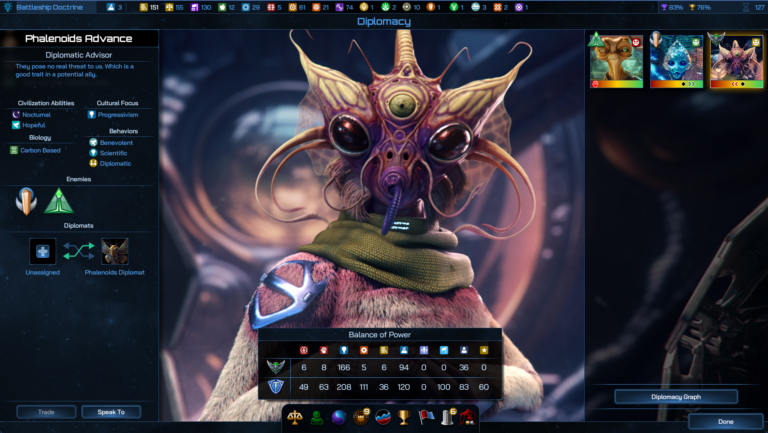Open the red tent market icon
768x433 pixels.
tap(467, 418)
